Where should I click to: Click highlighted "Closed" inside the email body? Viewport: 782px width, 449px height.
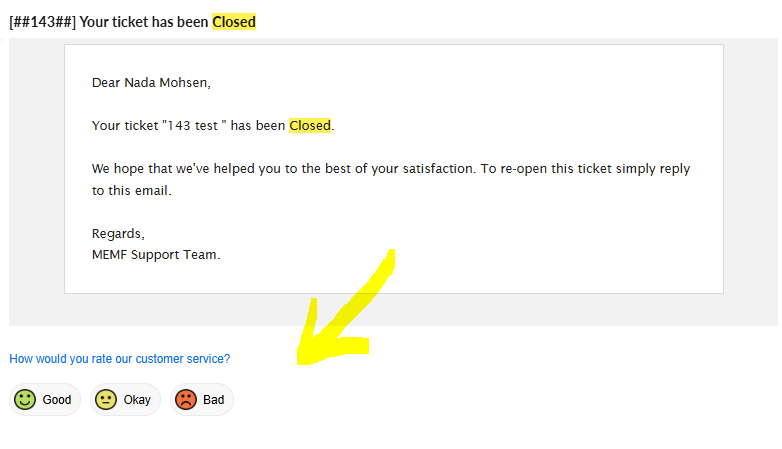click(310, 126)
